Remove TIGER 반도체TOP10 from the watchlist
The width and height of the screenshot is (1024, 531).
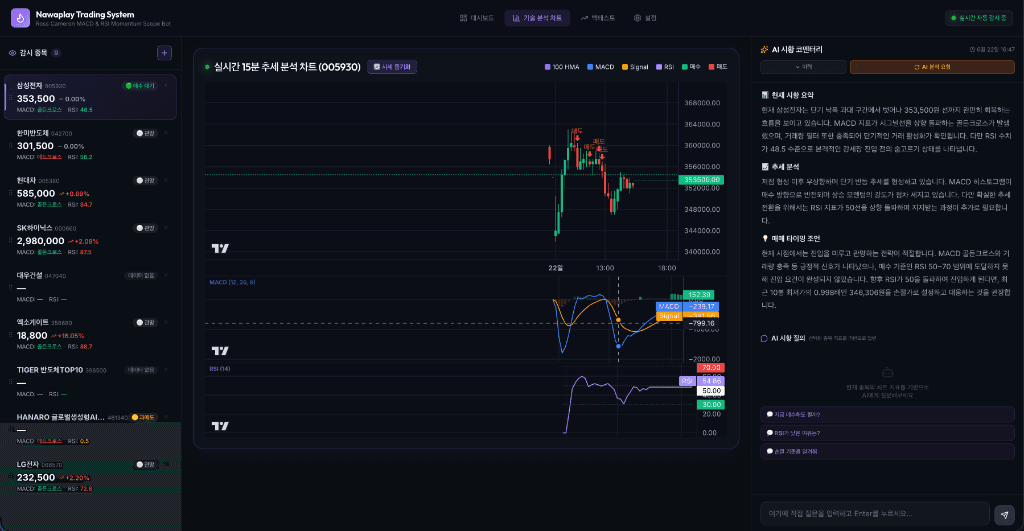(x=166, y=370)
